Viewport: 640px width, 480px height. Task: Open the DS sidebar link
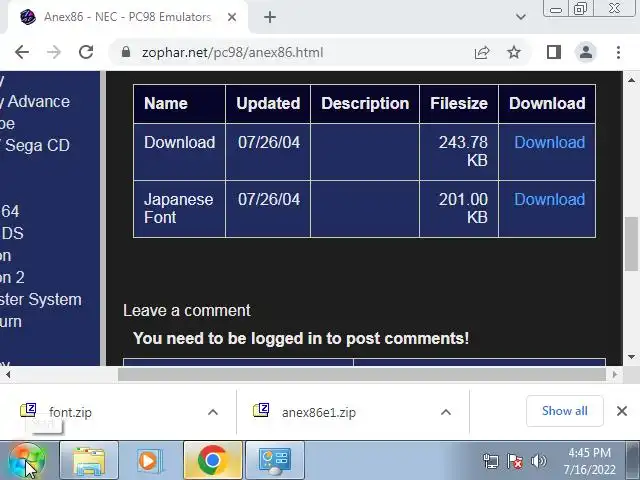coord(12,233)
